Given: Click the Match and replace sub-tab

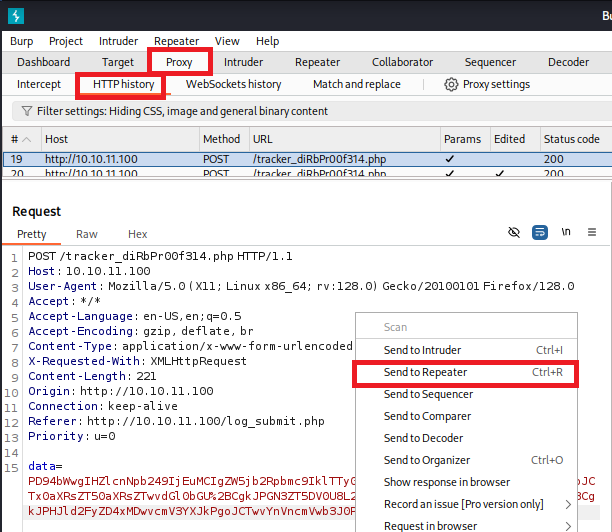Looking at the screenshot, I should tap(356, 84).
